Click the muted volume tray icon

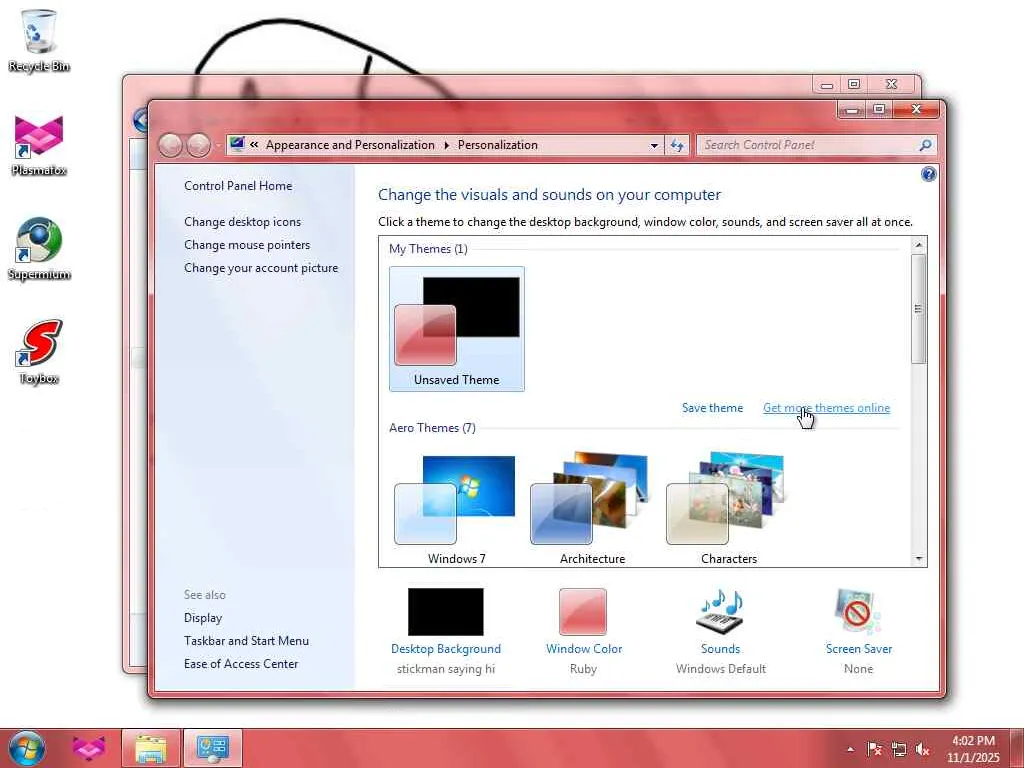pyautogui.click(x=922, y=749)
